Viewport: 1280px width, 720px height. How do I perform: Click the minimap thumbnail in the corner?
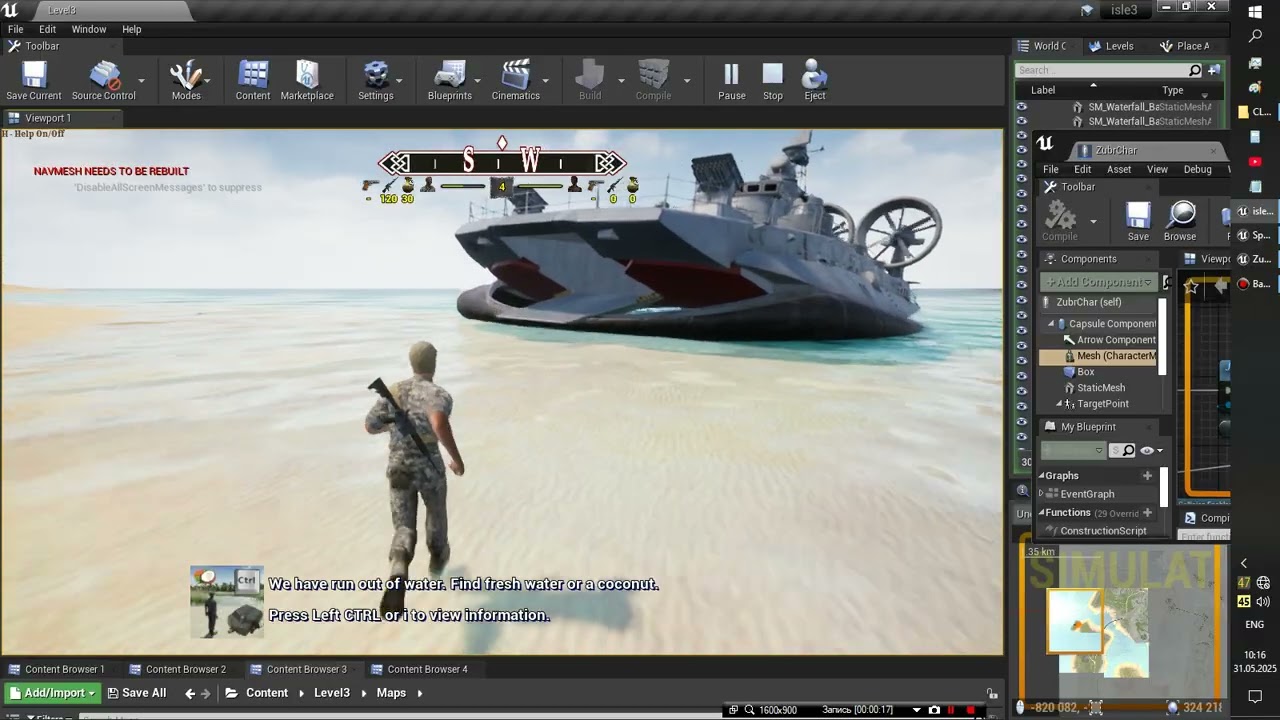point(1074,620)
